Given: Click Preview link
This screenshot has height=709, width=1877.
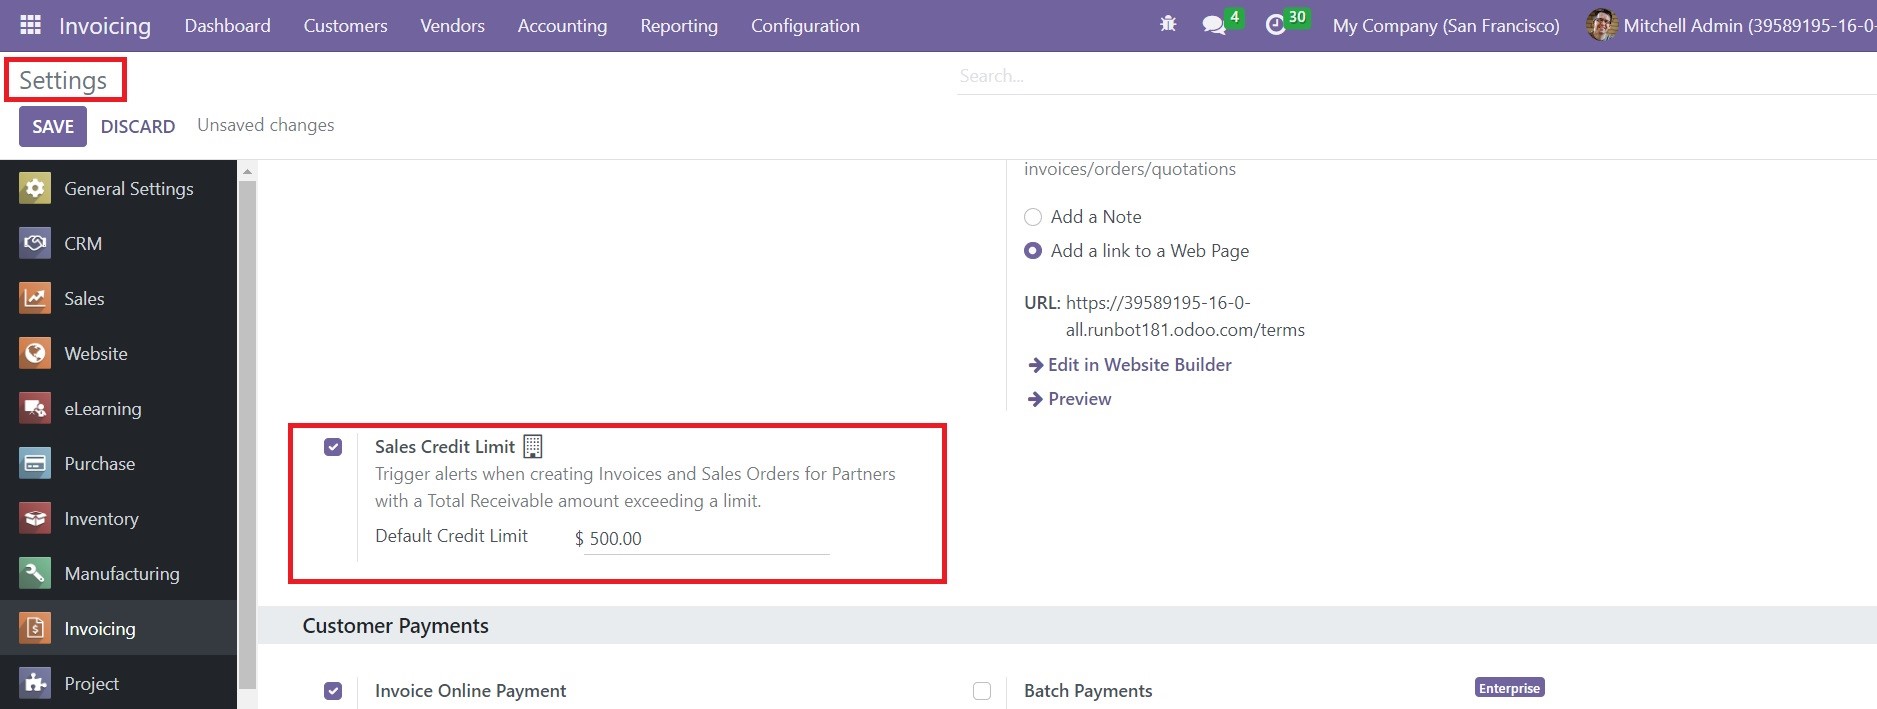Looking at the screenshot, I should point(1080,399).
